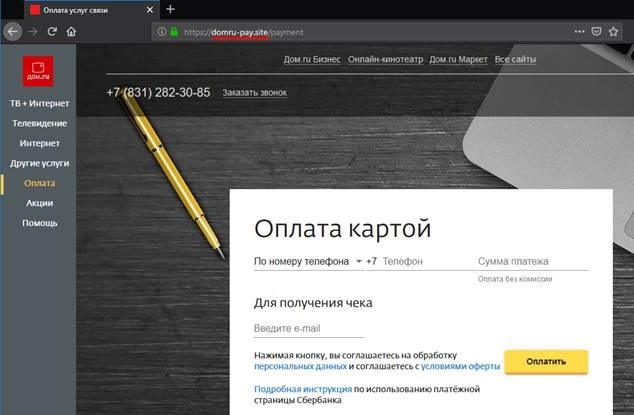
Task: Click the address bar URL domru-pay.site
Action: [x=243, y=32]
